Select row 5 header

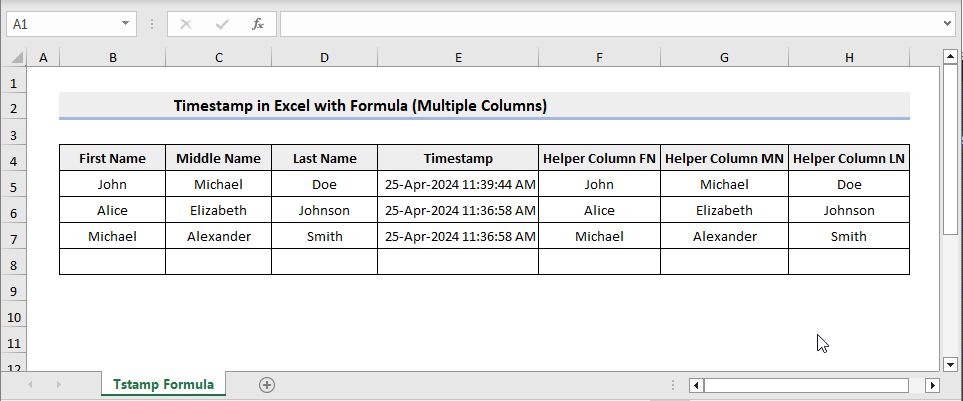(15, 185)
